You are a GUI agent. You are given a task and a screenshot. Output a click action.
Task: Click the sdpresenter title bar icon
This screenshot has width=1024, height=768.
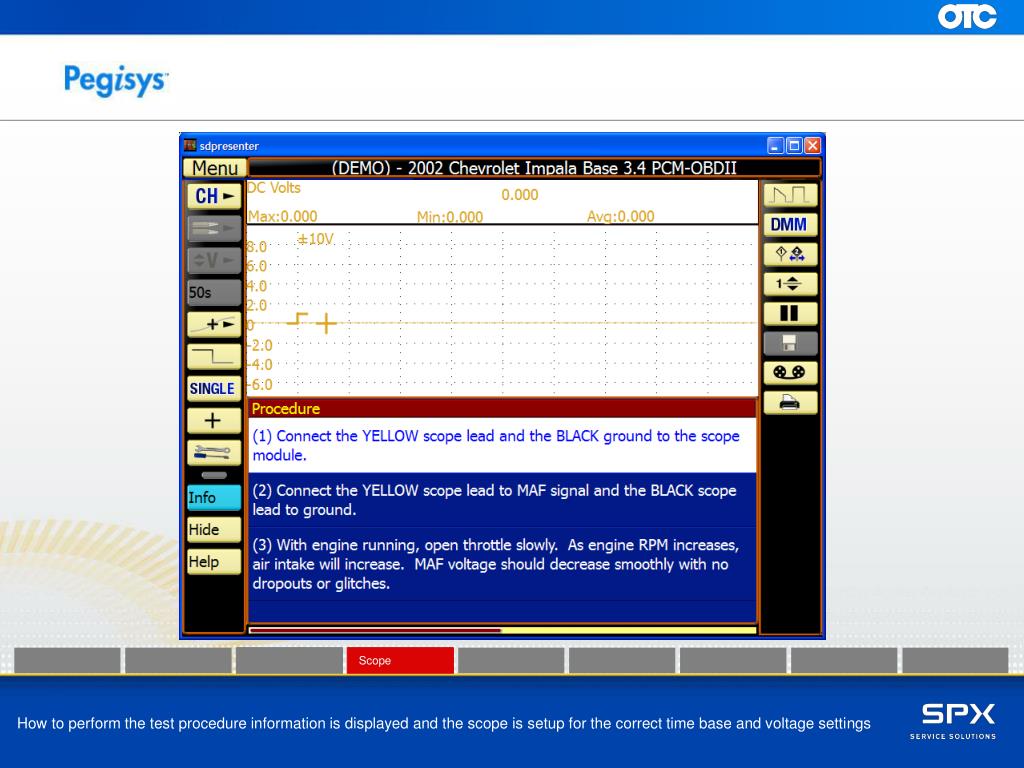(x=190, y=145)
